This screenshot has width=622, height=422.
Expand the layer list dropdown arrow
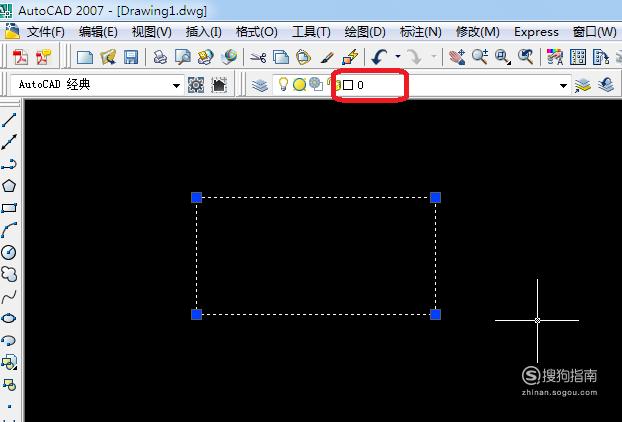pyautogui.click(x=563, y=85)
